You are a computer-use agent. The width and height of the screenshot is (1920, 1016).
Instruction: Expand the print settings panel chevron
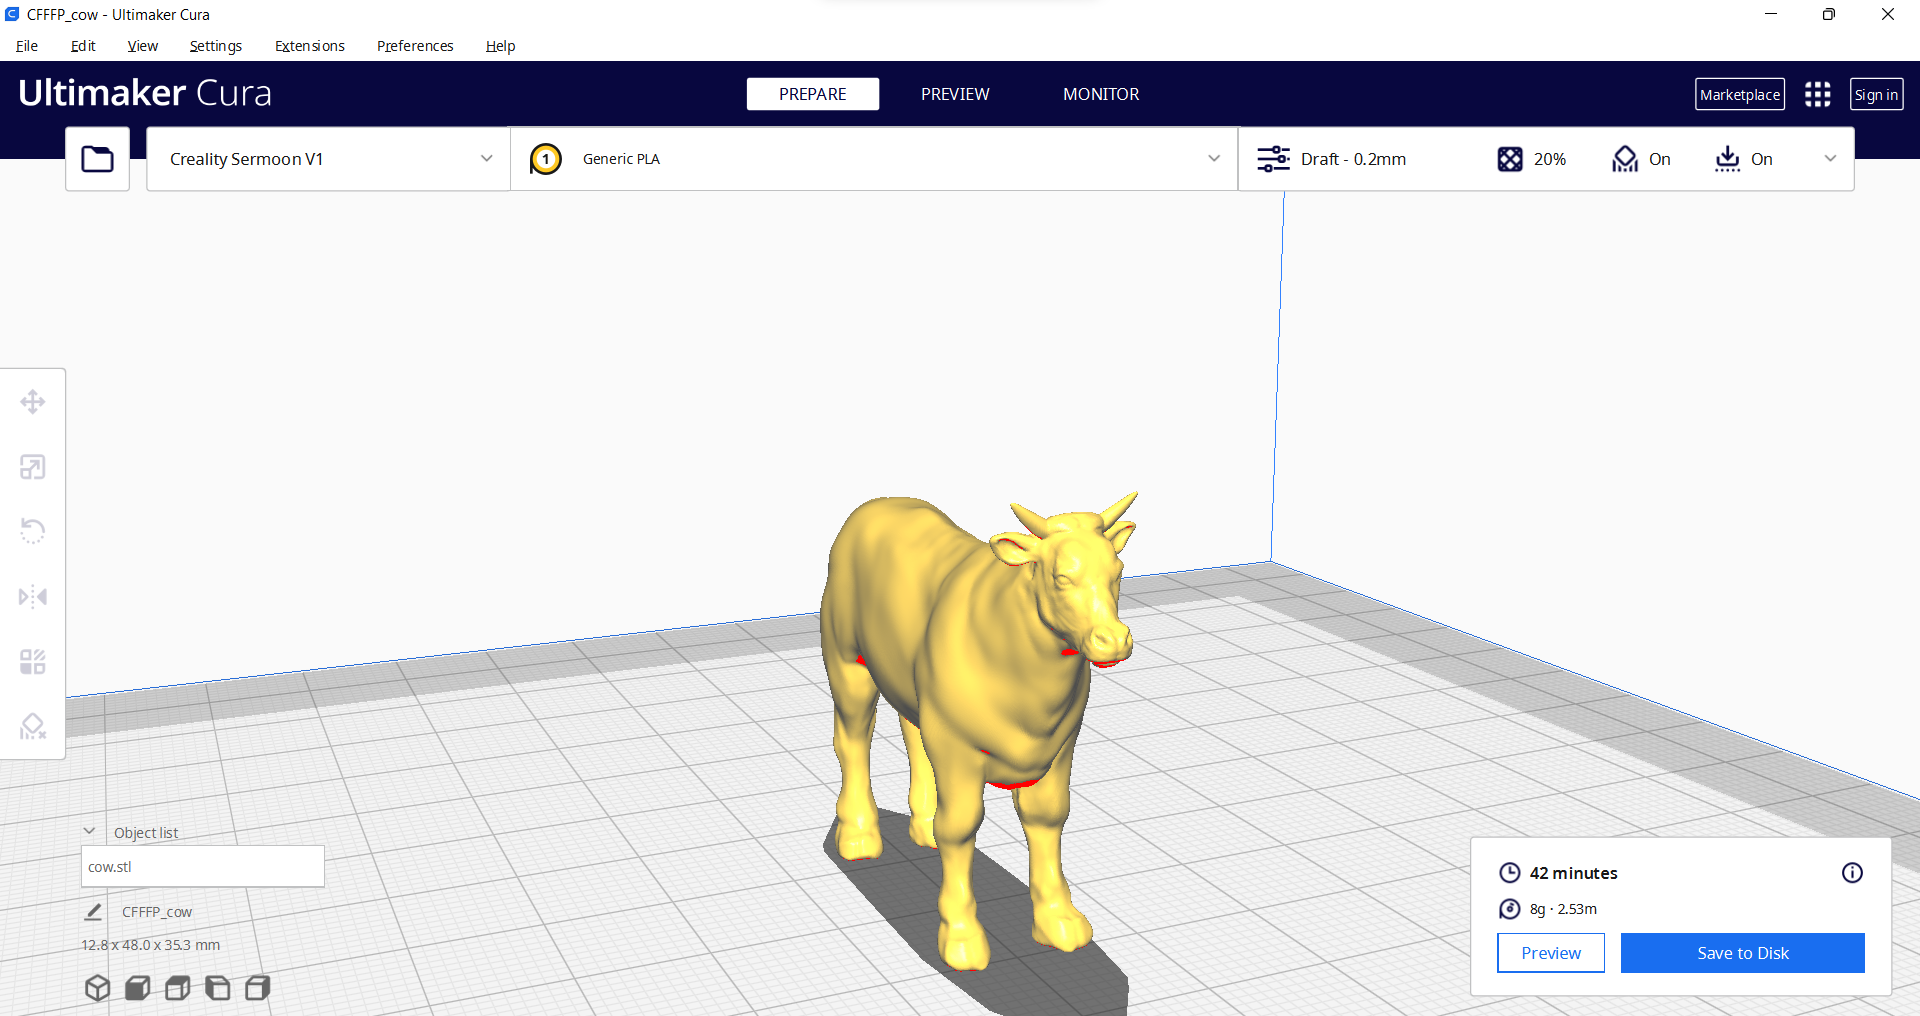[x=1831, y=158]
